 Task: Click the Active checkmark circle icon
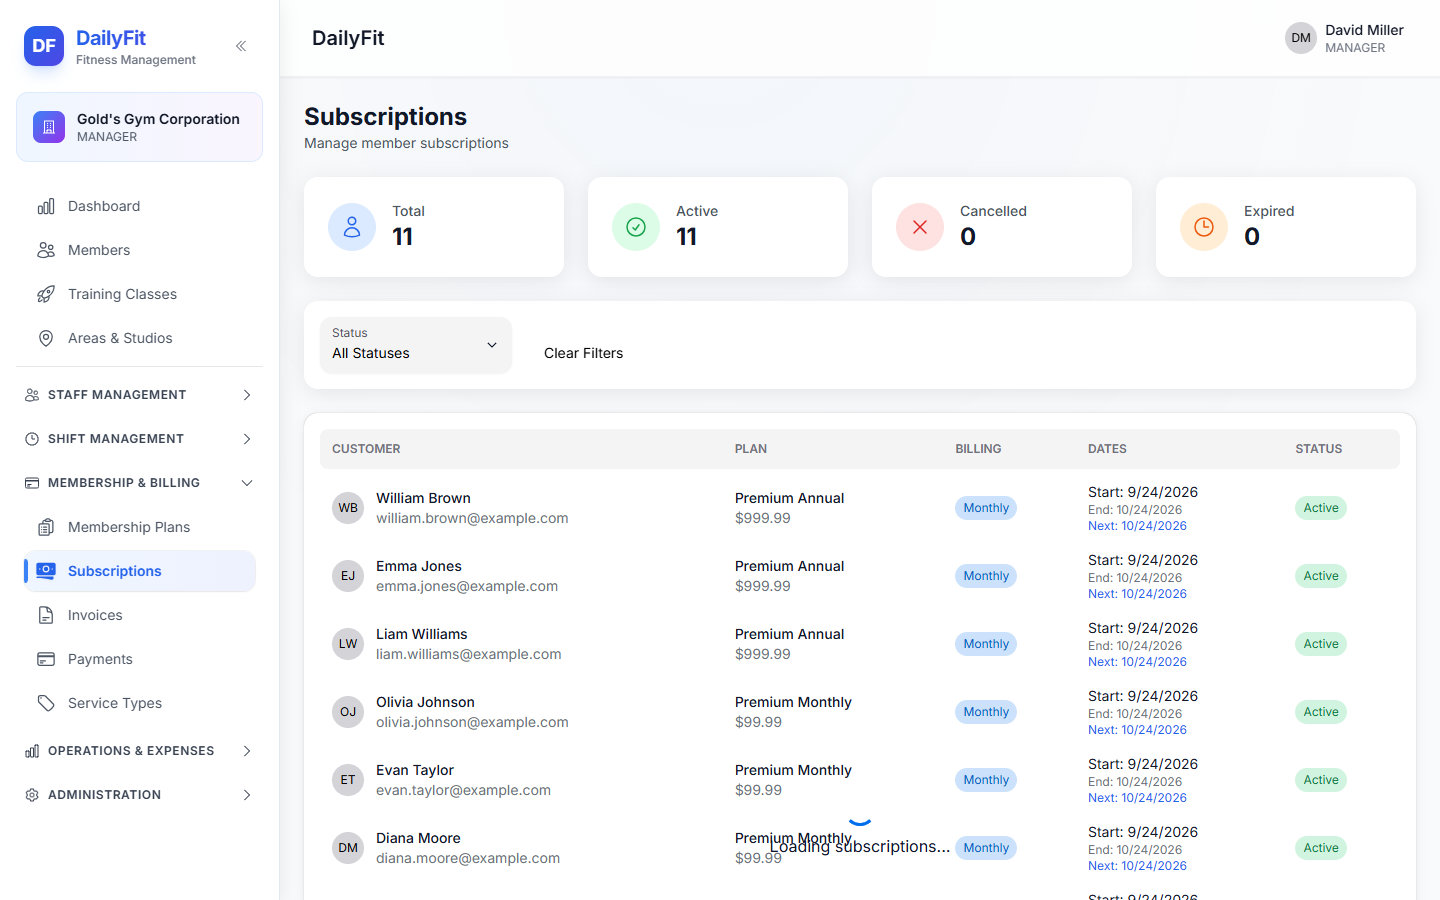point(636,227)
